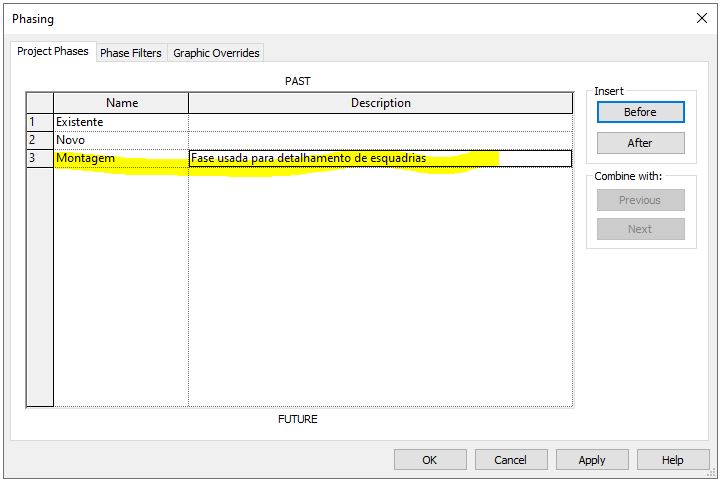Select row header number 3
The width and height of the screenshot is (721, 483).
point(40,158)
